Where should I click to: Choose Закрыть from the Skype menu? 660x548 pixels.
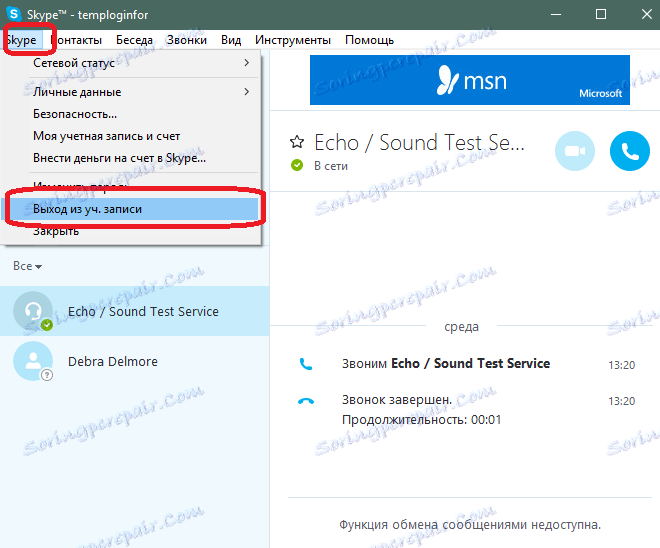click(131, 231)
